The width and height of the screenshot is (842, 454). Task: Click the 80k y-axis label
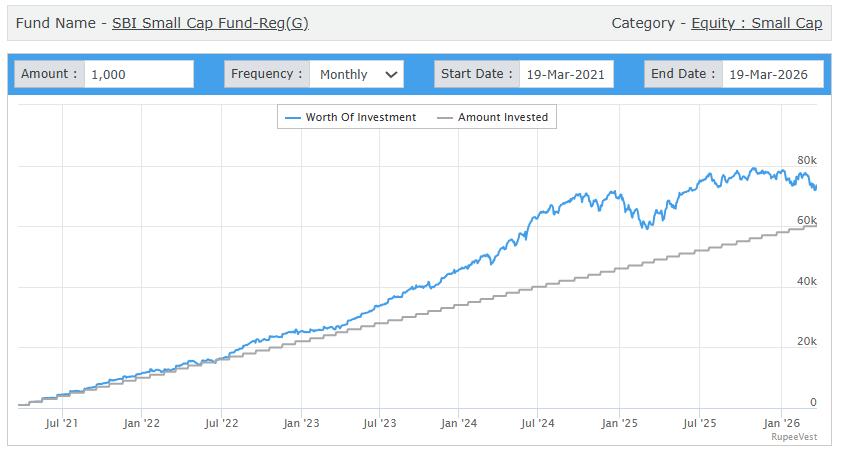pyautogui.click(x=807, y=160)
